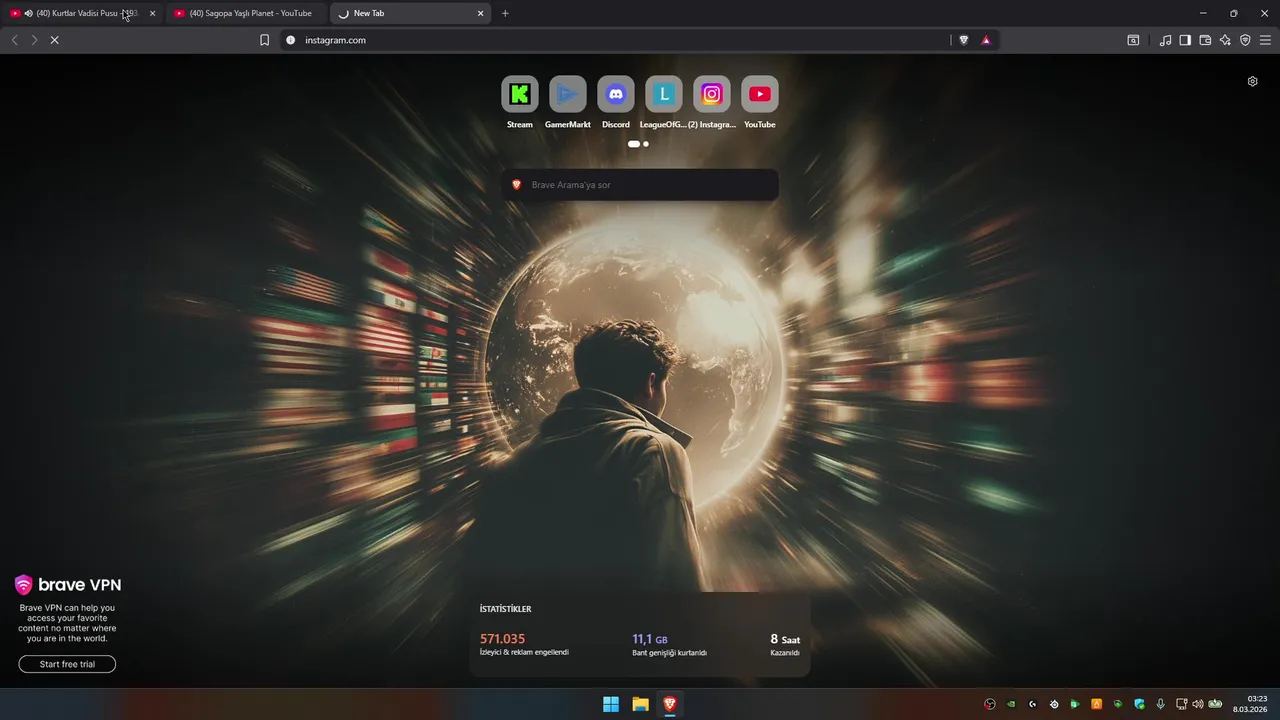Click the orange tray application icon
The width and height of the screenshot is (1280, 720).
point(1097,704)
